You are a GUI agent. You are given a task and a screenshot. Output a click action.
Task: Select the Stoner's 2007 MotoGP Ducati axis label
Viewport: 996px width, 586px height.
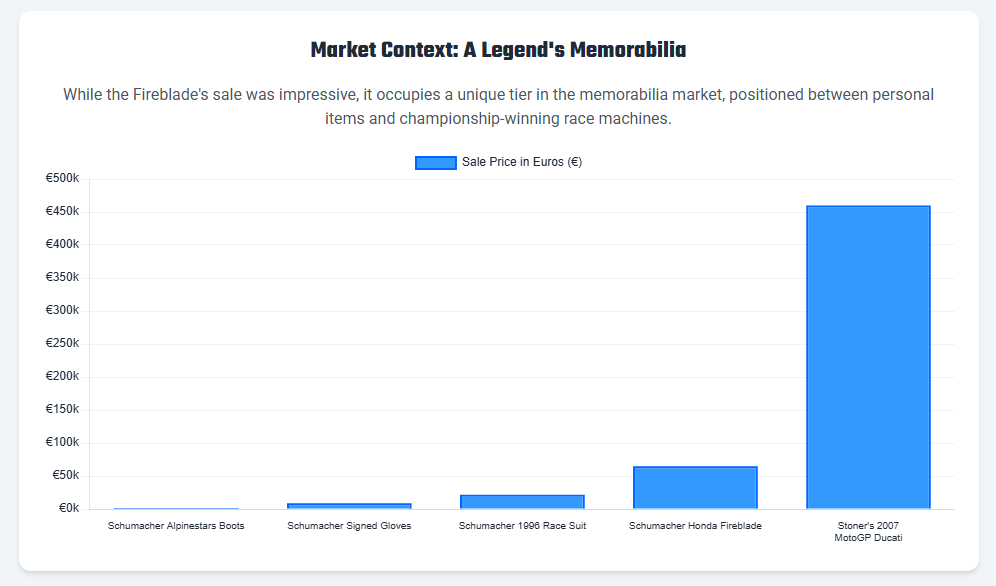868,531
